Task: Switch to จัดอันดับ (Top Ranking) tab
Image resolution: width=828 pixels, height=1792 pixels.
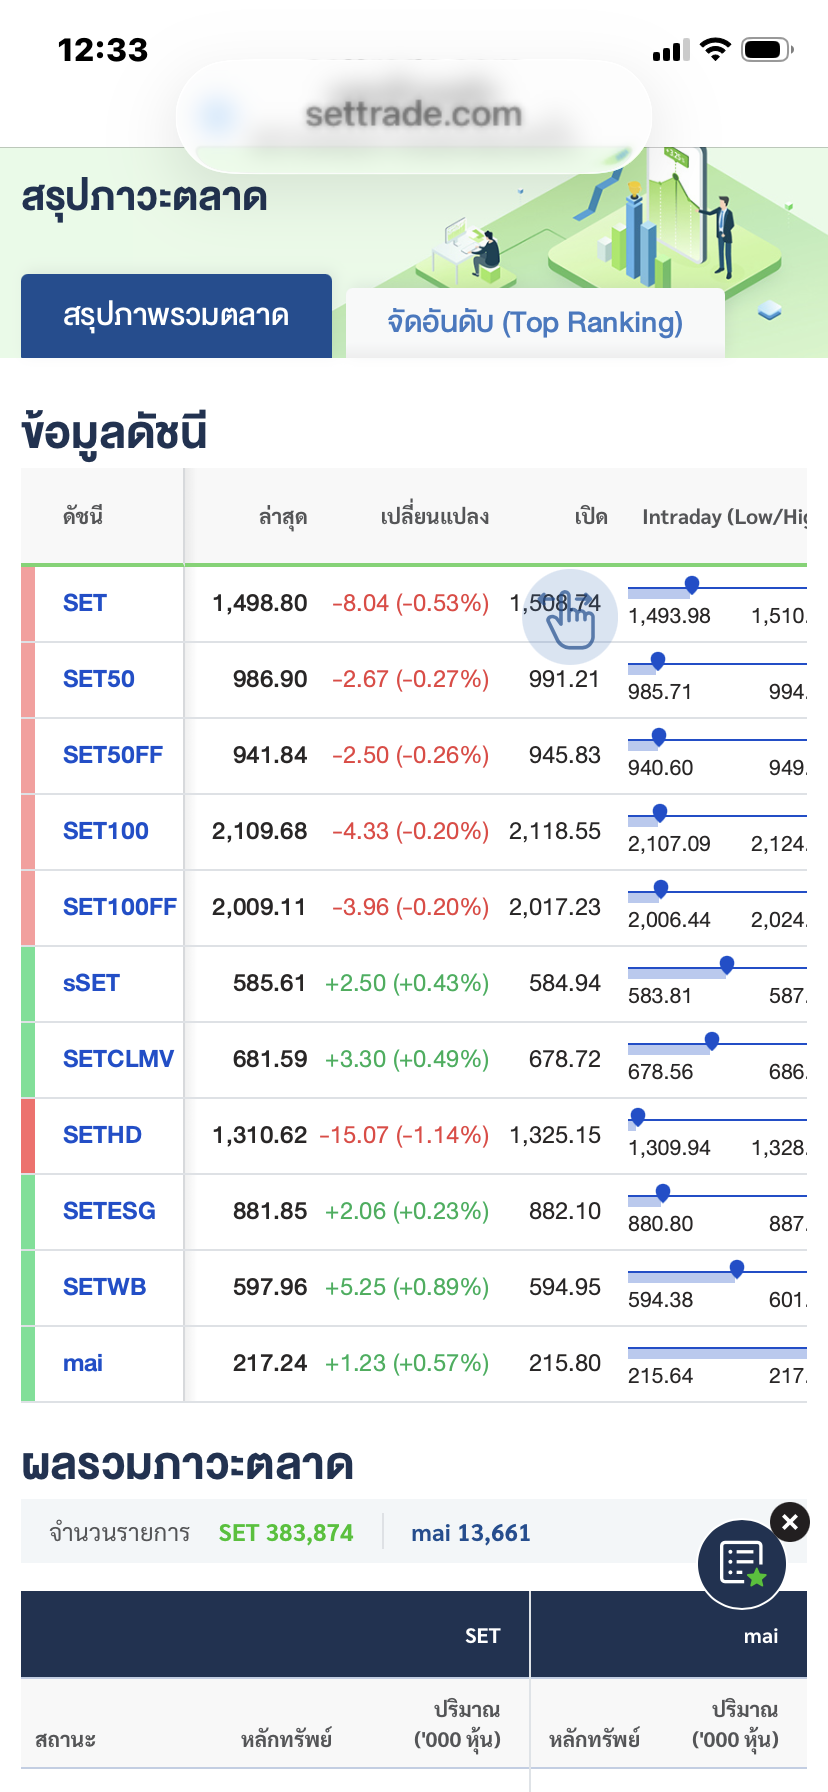Action: pos(535,322)
